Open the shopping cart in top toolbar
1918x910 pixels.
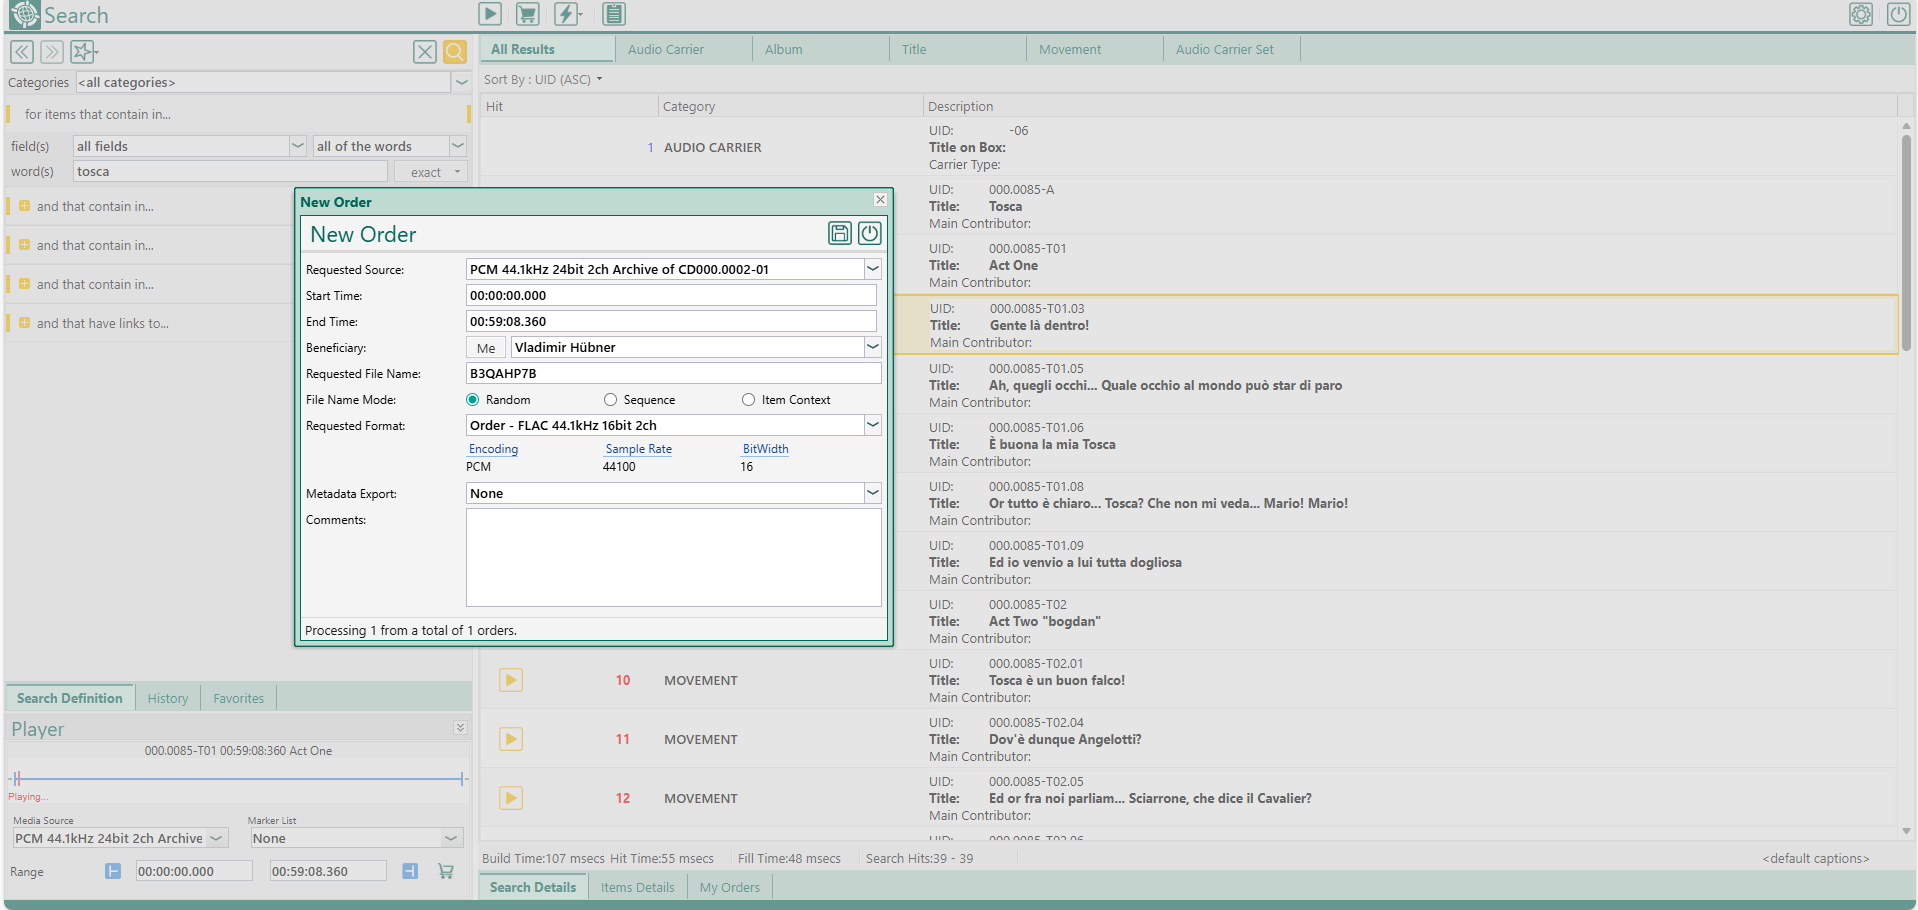pos(527,14)
